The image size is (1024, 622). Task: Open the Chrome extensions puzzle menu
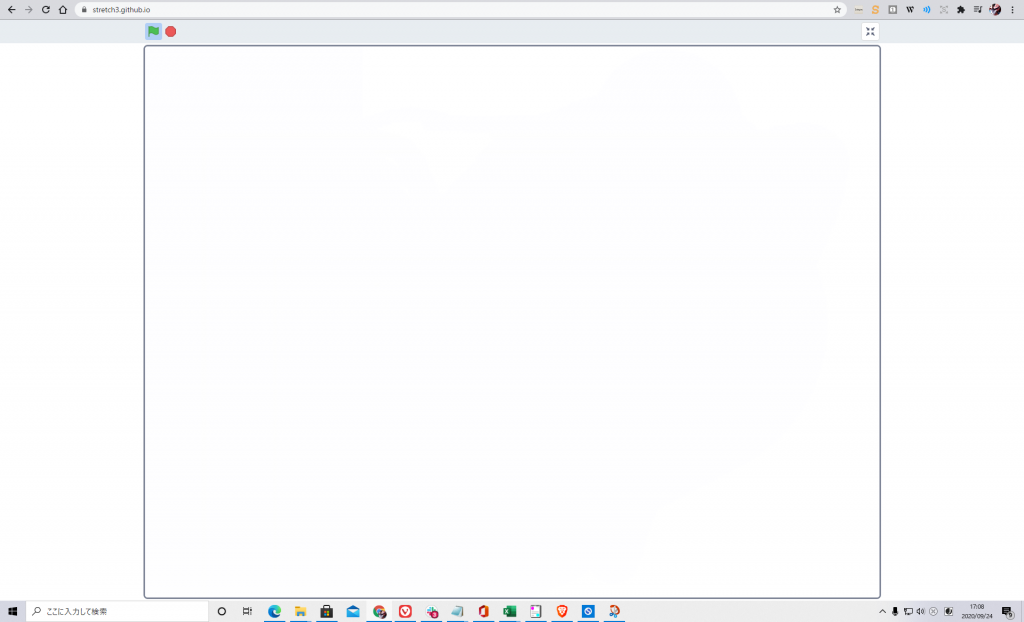[961, 9]
